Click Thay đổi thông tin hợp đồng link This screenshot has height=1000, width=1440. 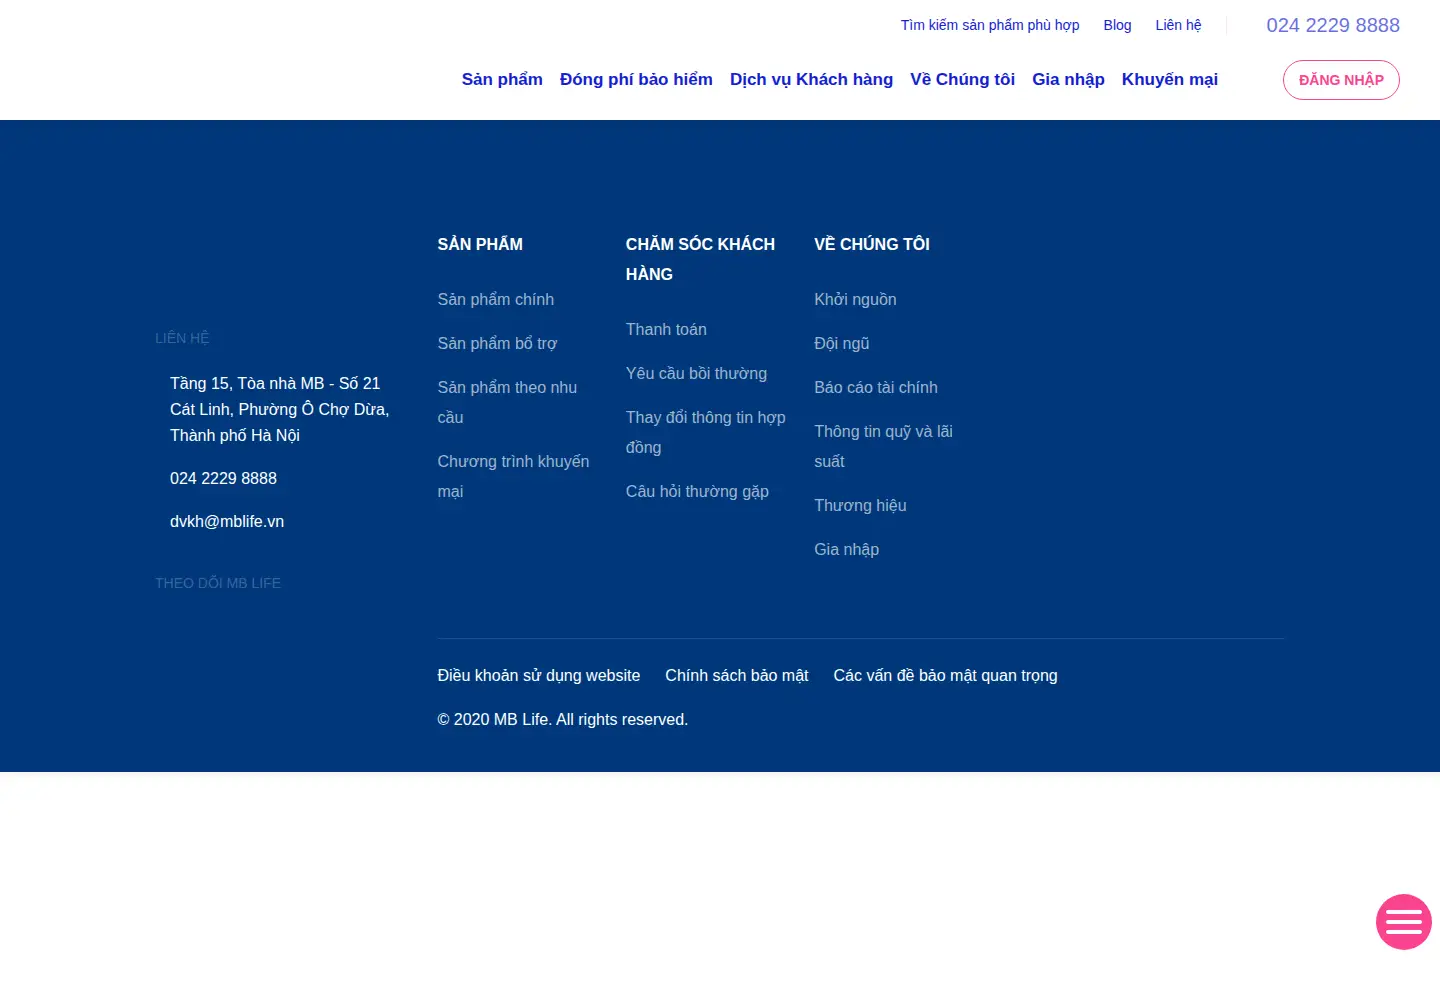coord(705,432)
